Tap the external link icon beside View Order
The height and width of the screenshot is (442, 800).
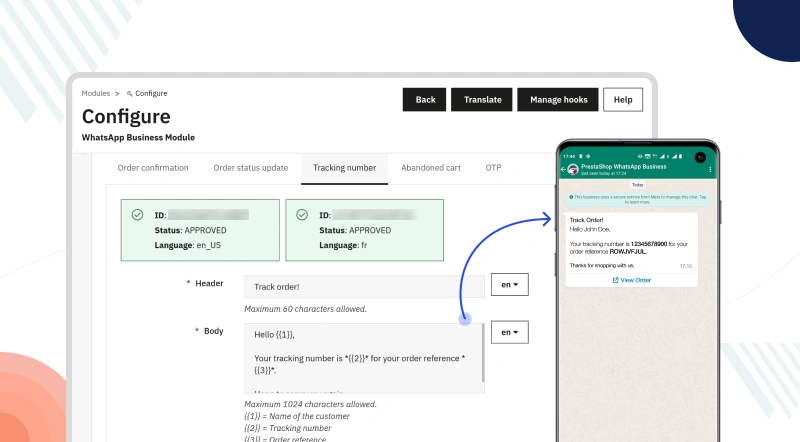click(x=614, y=280)
